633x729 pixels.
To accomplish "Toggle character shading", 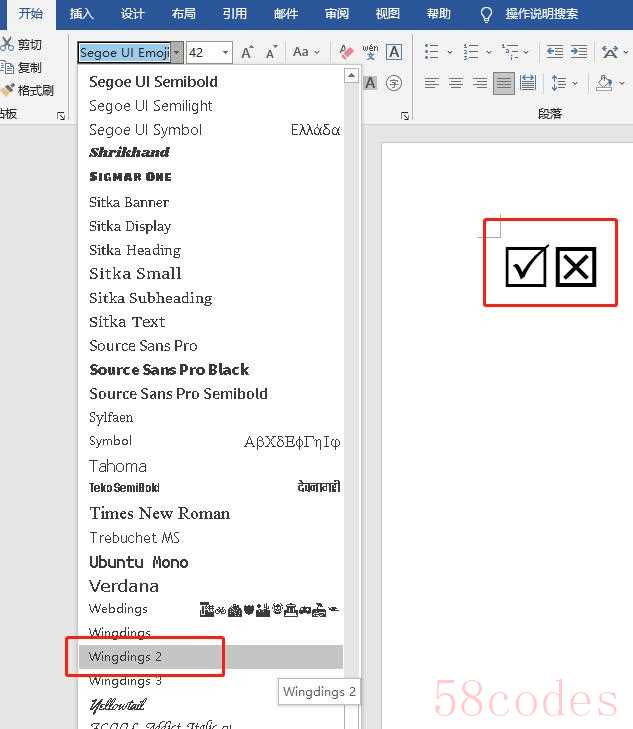I will (370, 83).
